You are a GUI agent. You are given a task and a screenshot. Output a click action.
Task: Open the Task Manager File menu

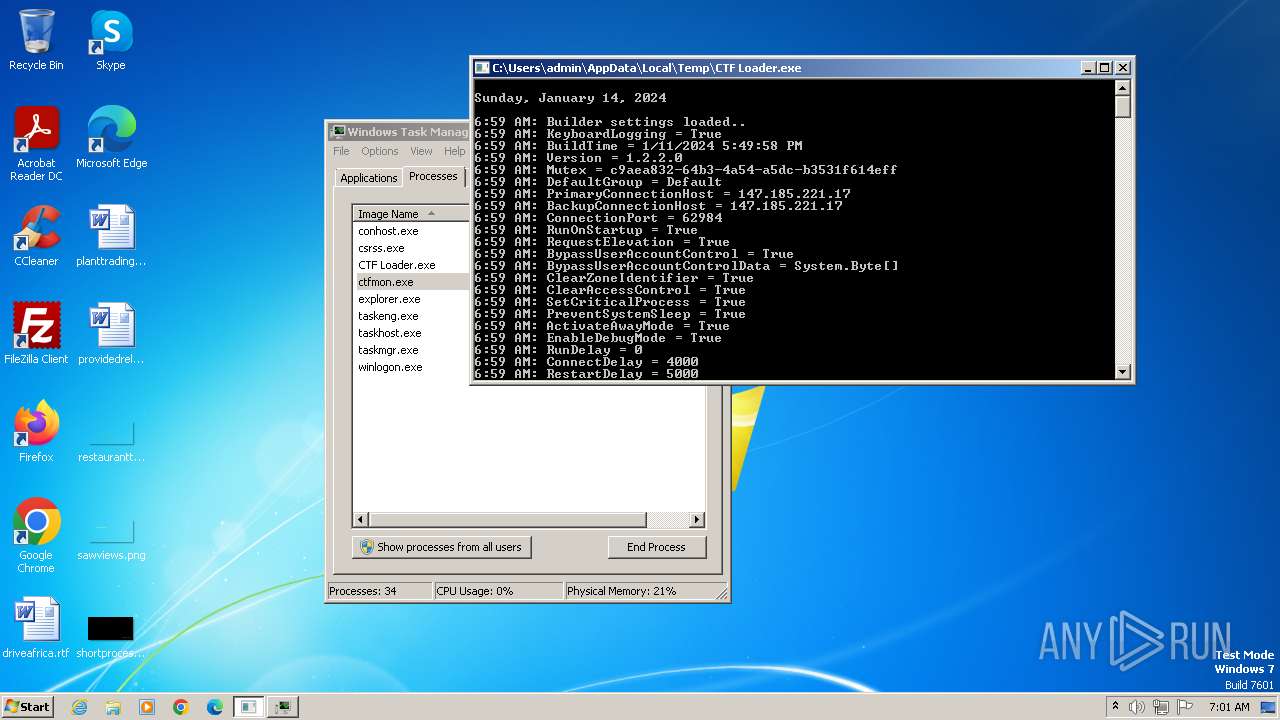341,151
